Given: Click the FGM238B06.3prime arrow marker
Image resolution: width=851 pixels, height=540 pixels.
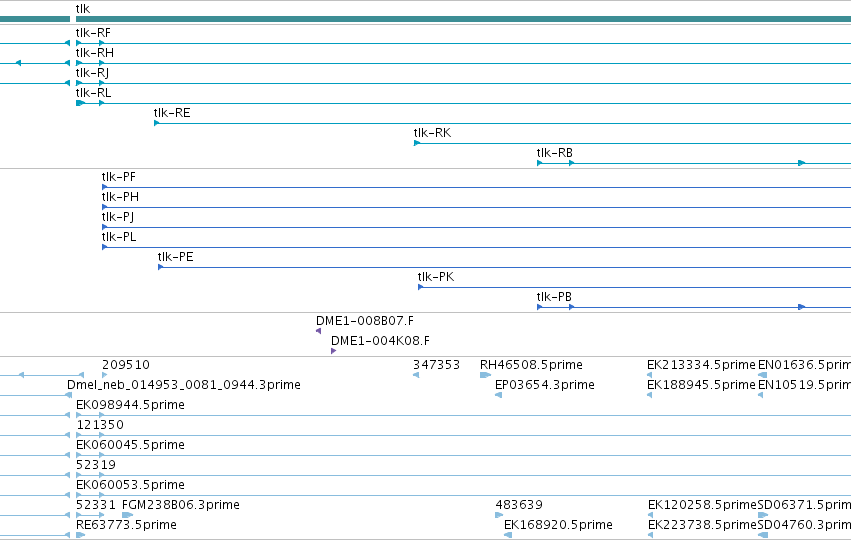Looking at the screenshot, I should [128, 515].
